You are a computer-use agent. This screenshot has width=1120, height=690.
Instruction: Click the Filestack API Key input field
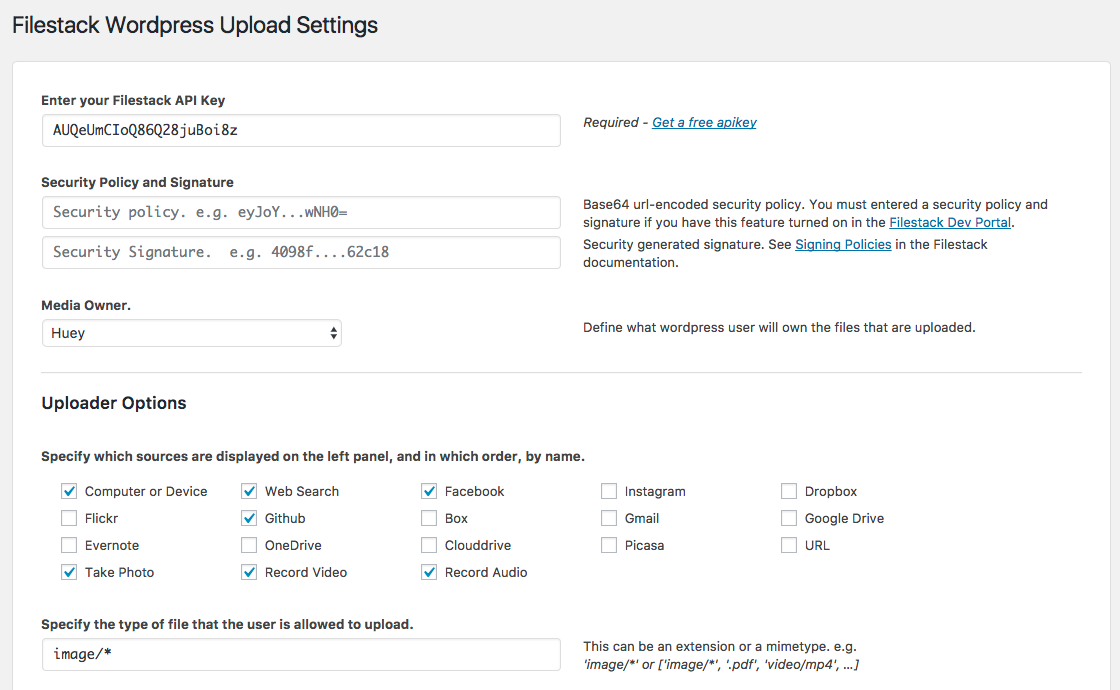coord(300,130)
